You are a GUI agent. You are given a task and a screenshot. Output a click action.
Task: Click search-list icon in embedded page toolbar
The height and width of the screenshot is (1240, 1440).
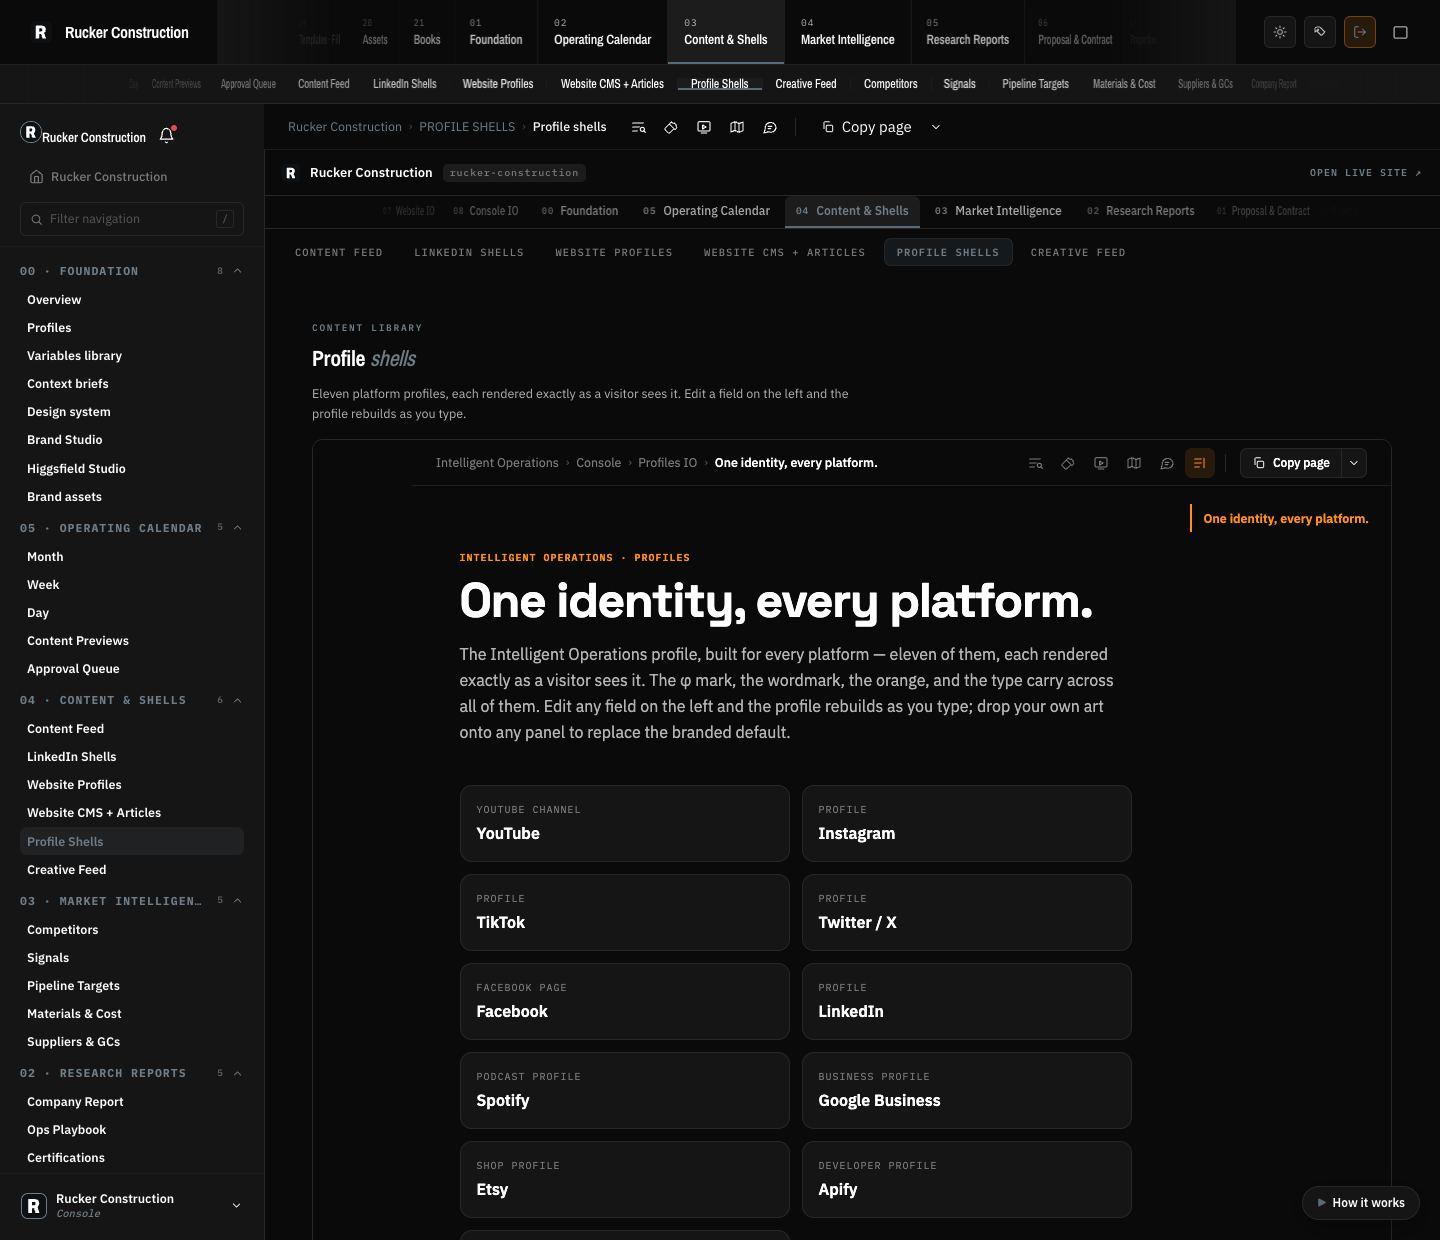1035,463
